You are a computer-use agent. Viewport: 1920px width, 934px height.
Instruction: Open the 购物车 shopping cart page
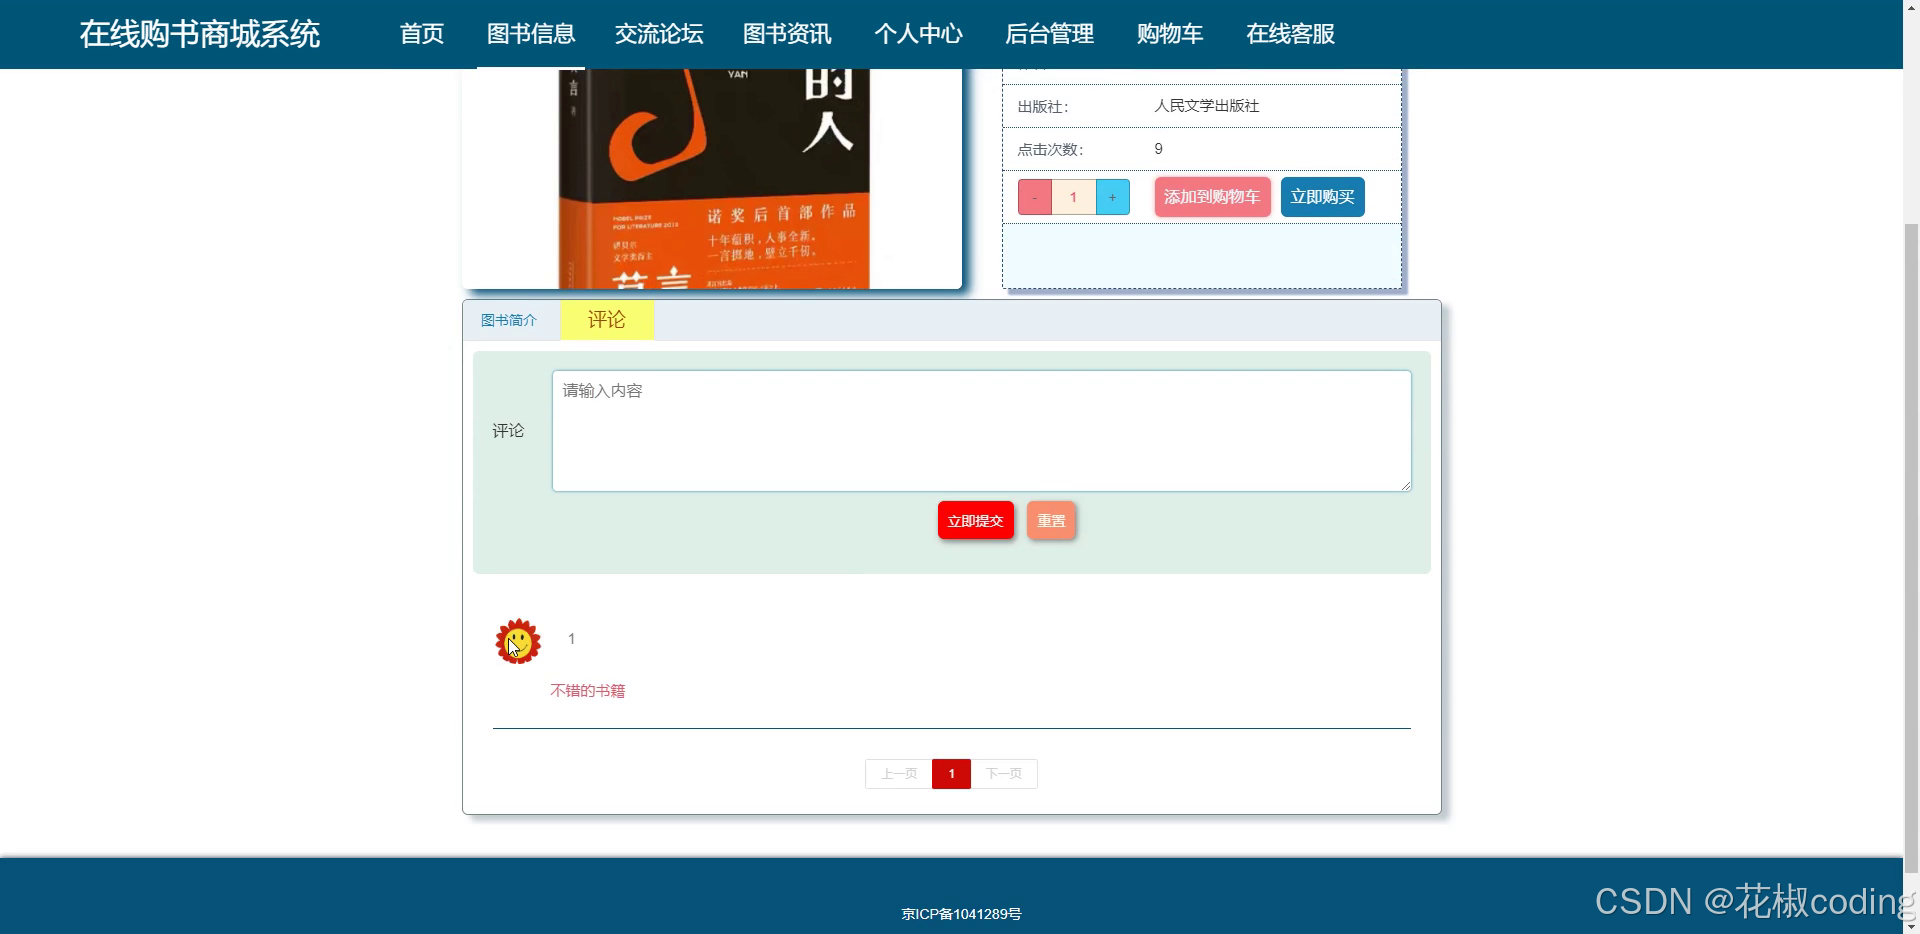1169,33
